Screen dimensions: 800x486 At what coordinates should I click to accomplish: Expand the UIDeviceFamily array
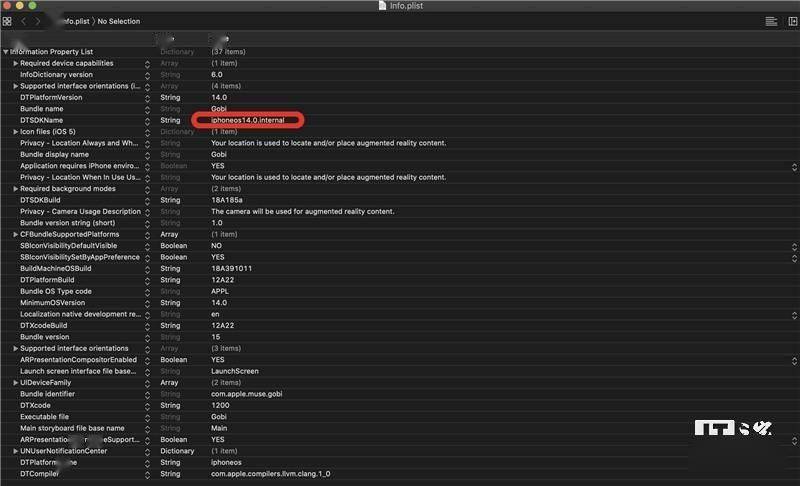tap(15, 383)
